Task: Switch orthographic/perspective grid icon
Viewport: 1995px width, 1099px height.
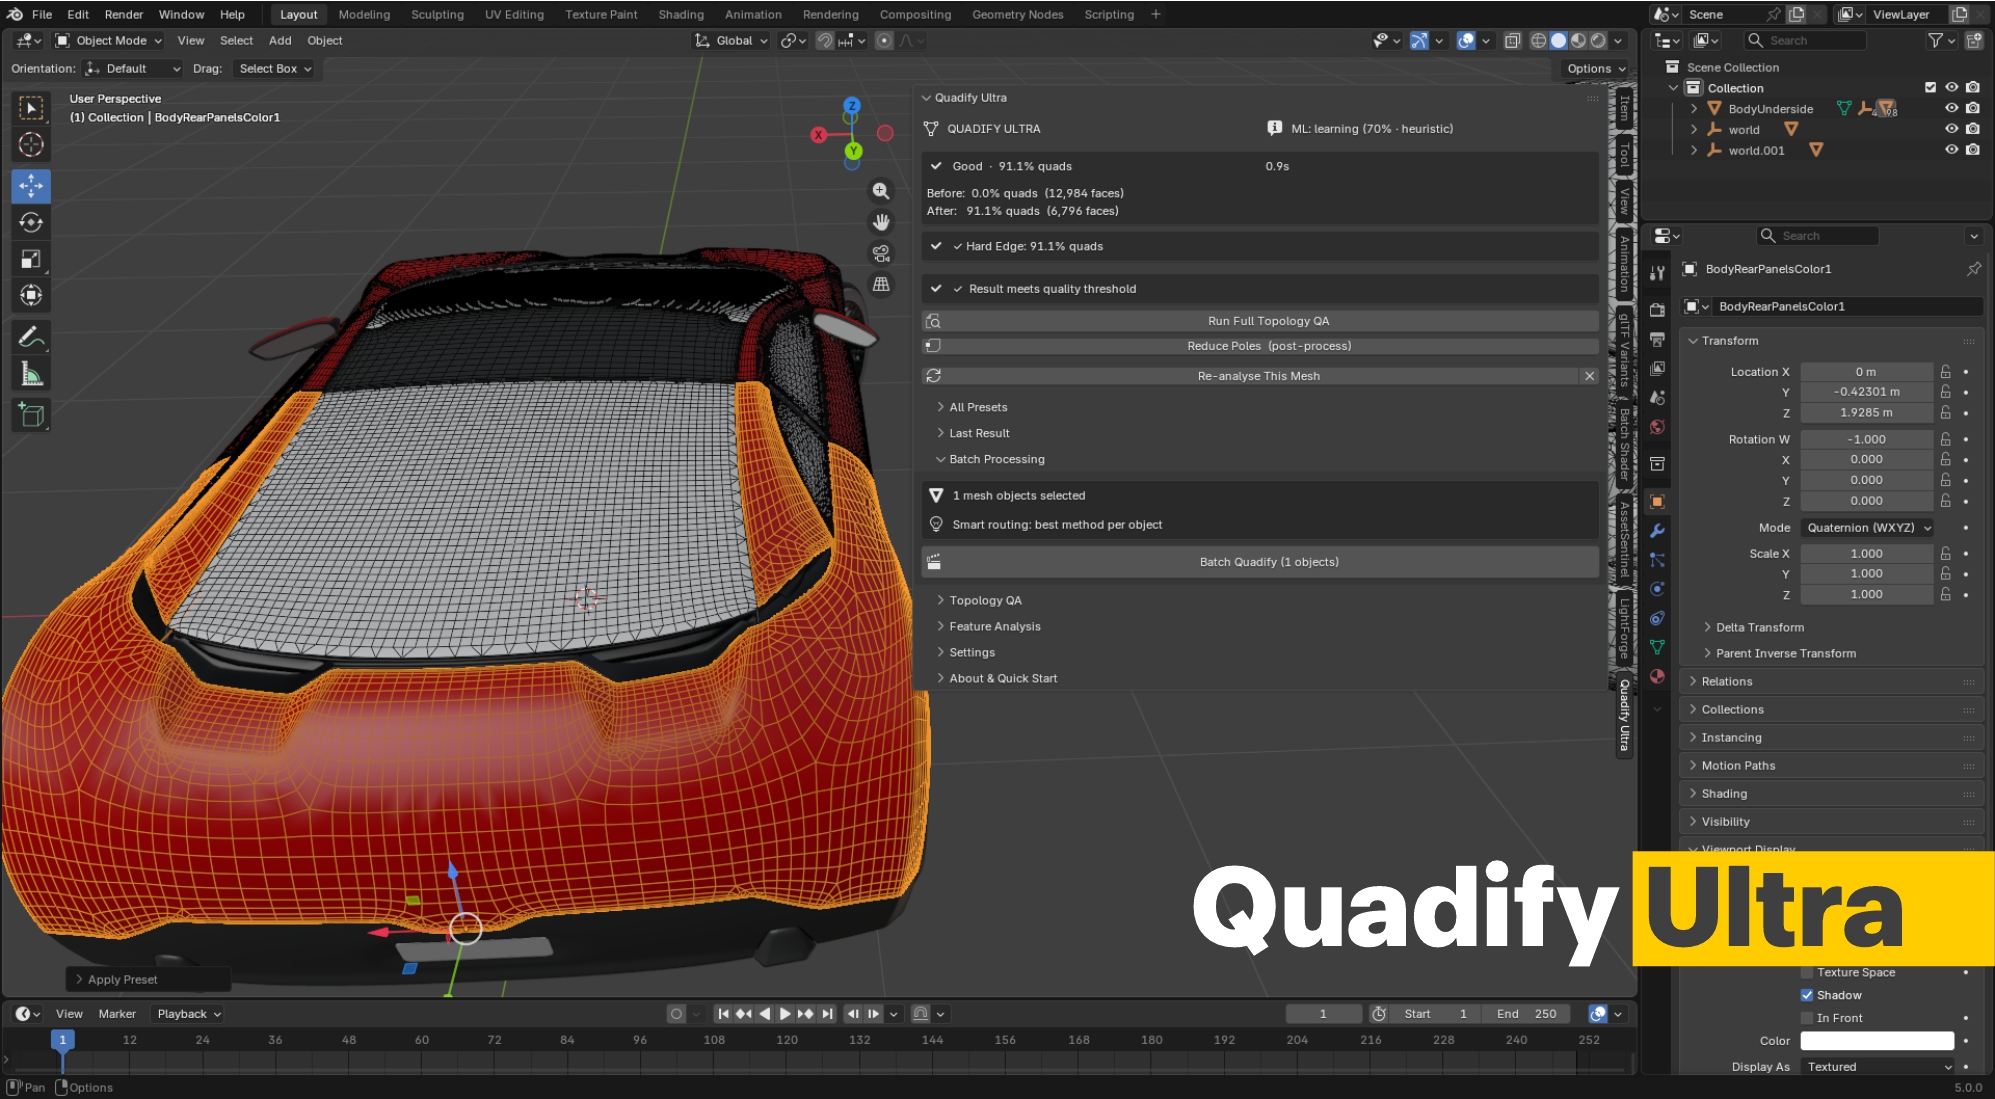Action: click(x=880, y=284)
